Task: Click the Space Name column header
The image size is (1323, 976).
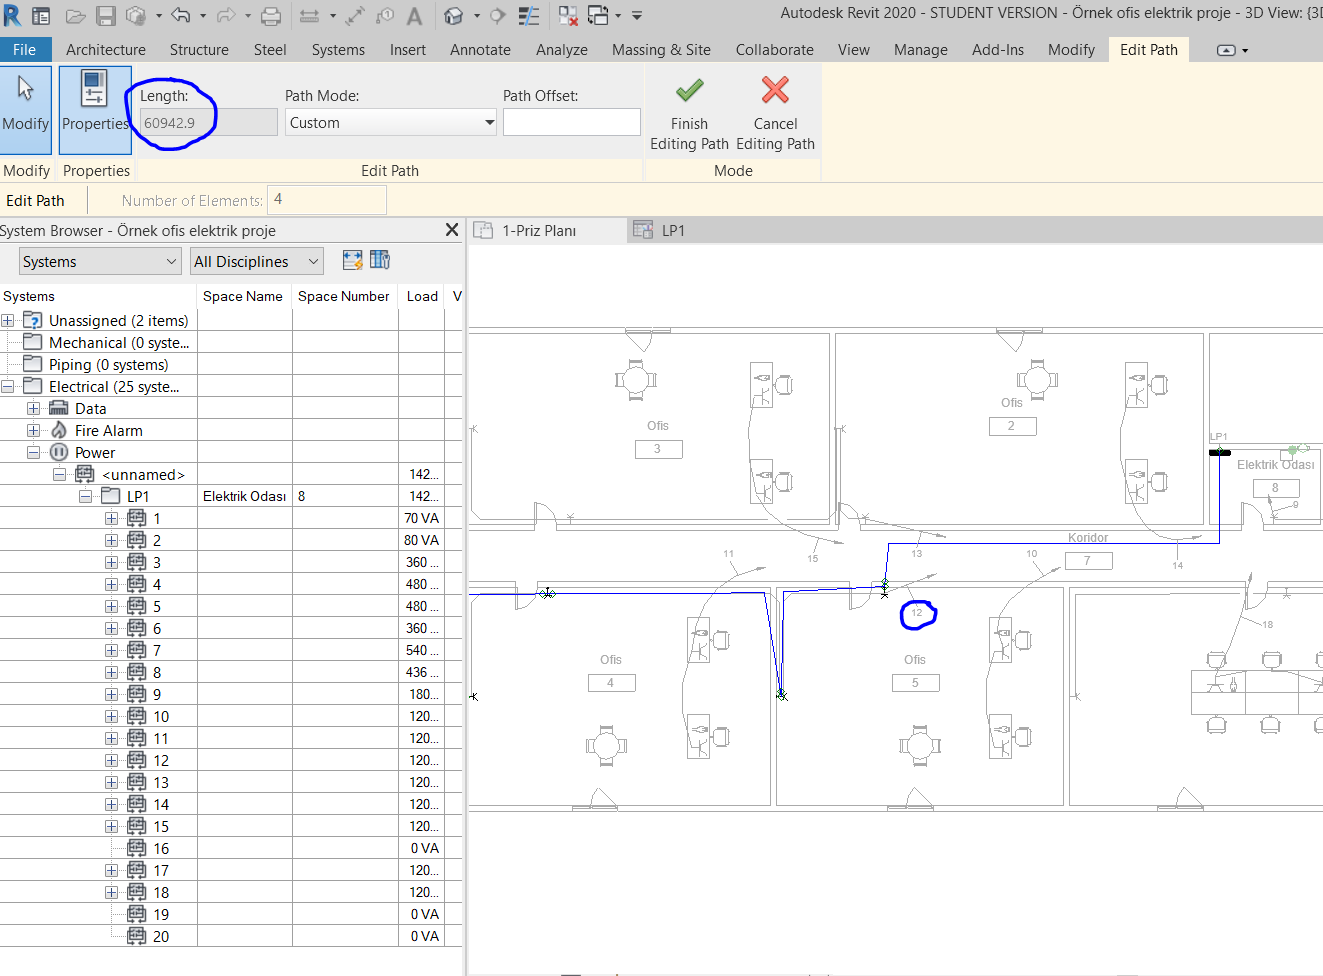Action: coord(243,296)
